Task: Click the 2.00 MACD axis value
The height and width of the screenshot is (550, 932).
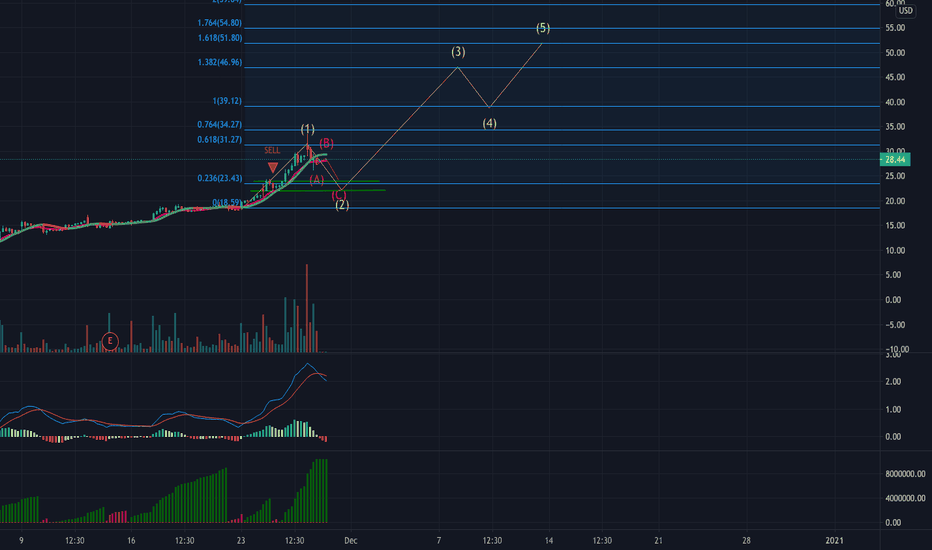Action: click(893, 382)
